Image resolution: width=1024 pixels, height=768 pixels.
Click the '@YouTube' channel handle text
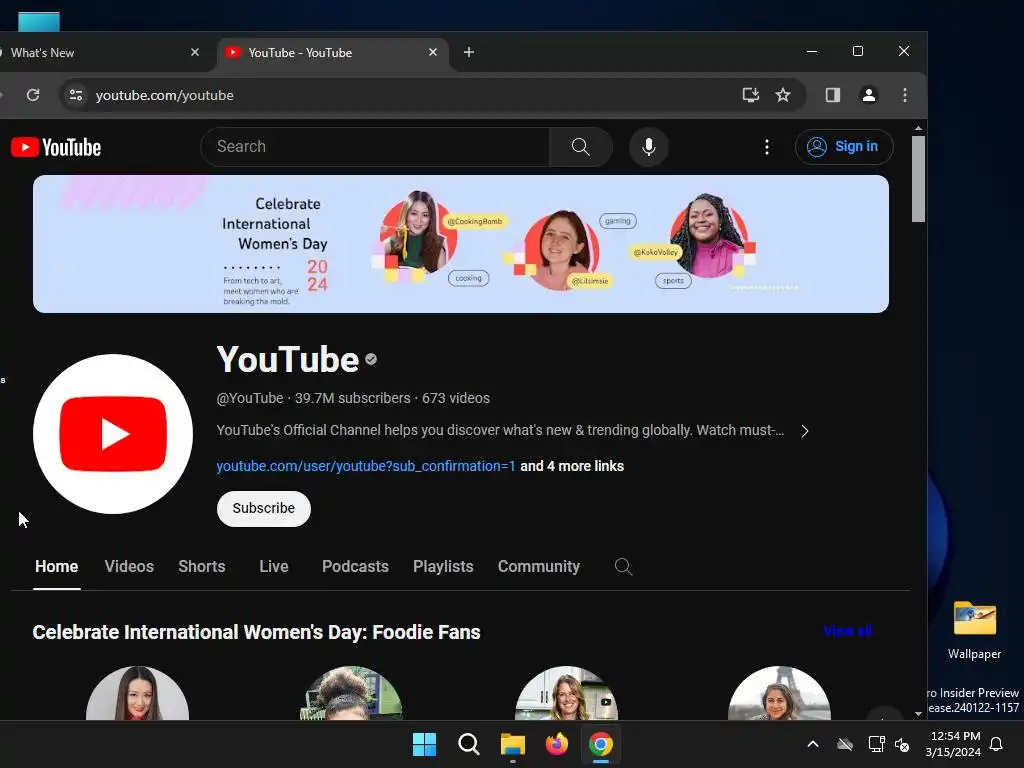click(249, 398)
